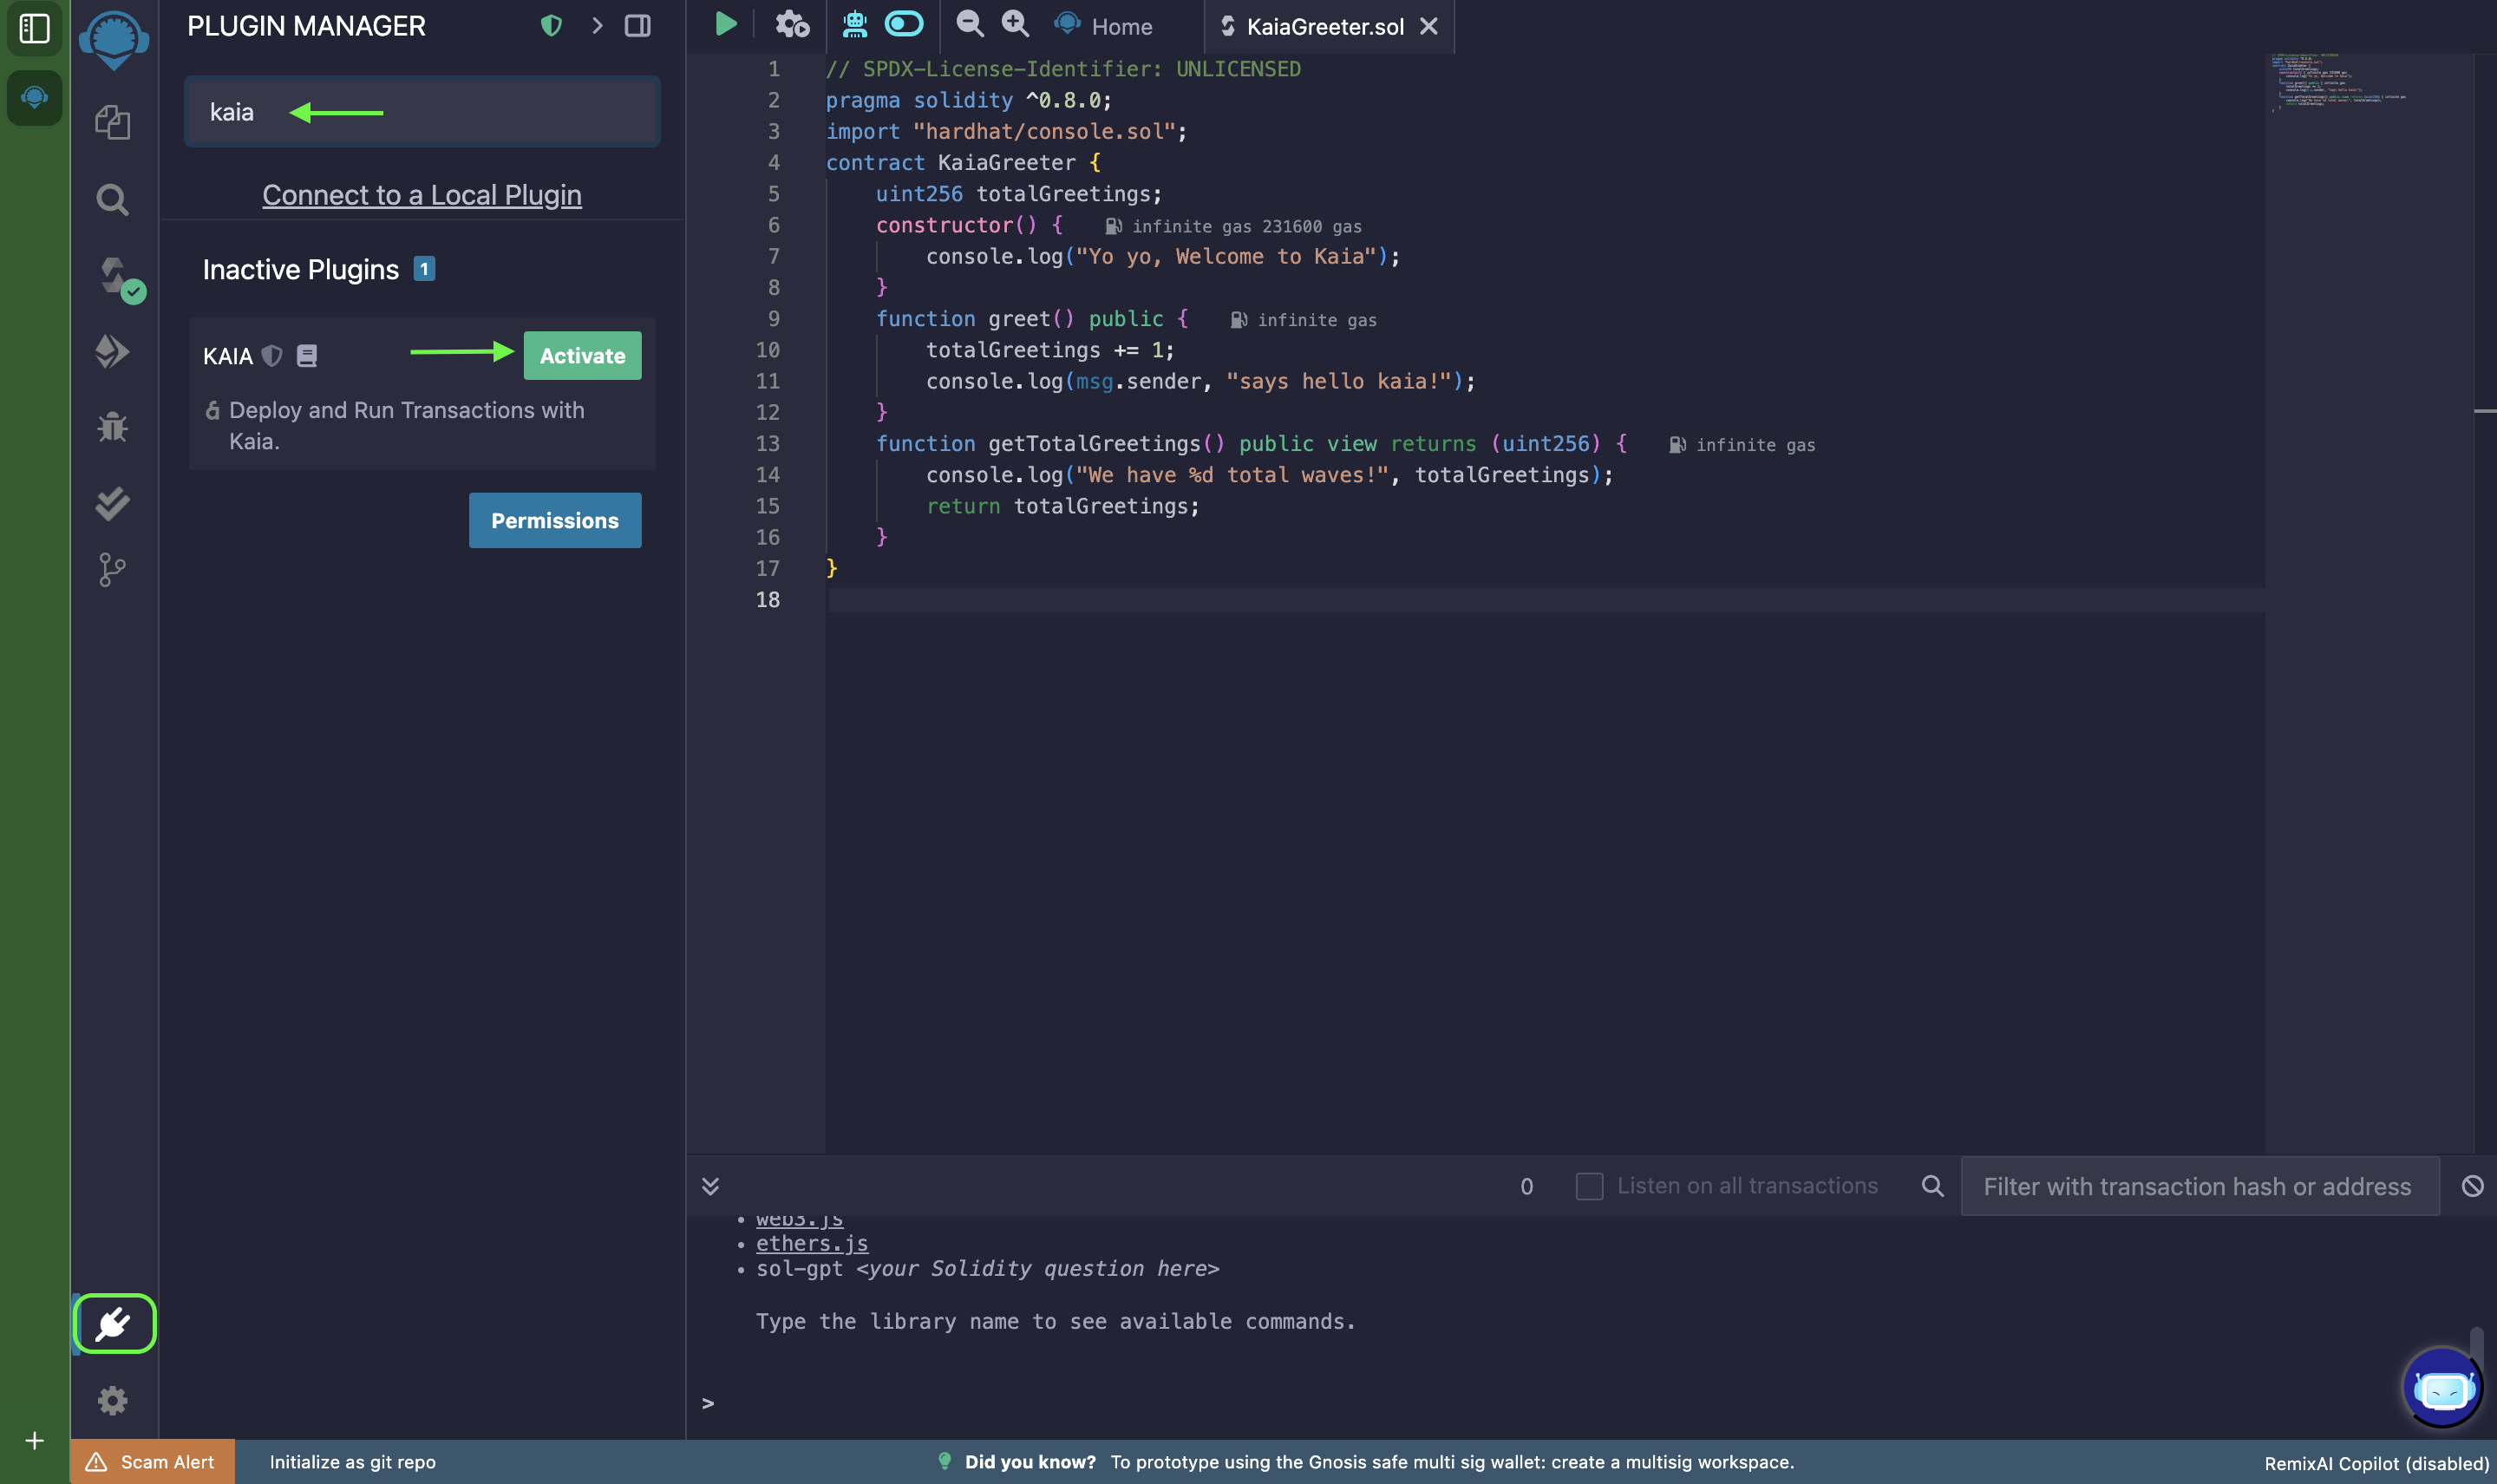Open the Search in files sidebar icon

click(x=113, y=199)
